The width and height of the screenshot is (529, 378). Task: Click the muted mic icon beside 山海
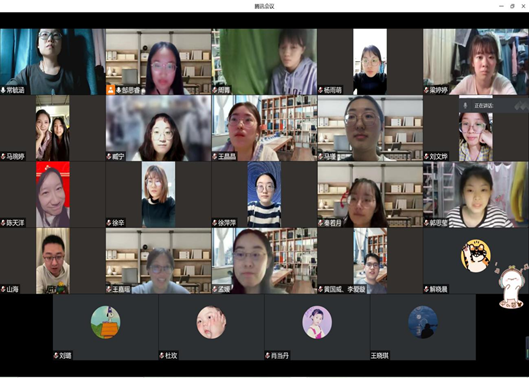3,289
